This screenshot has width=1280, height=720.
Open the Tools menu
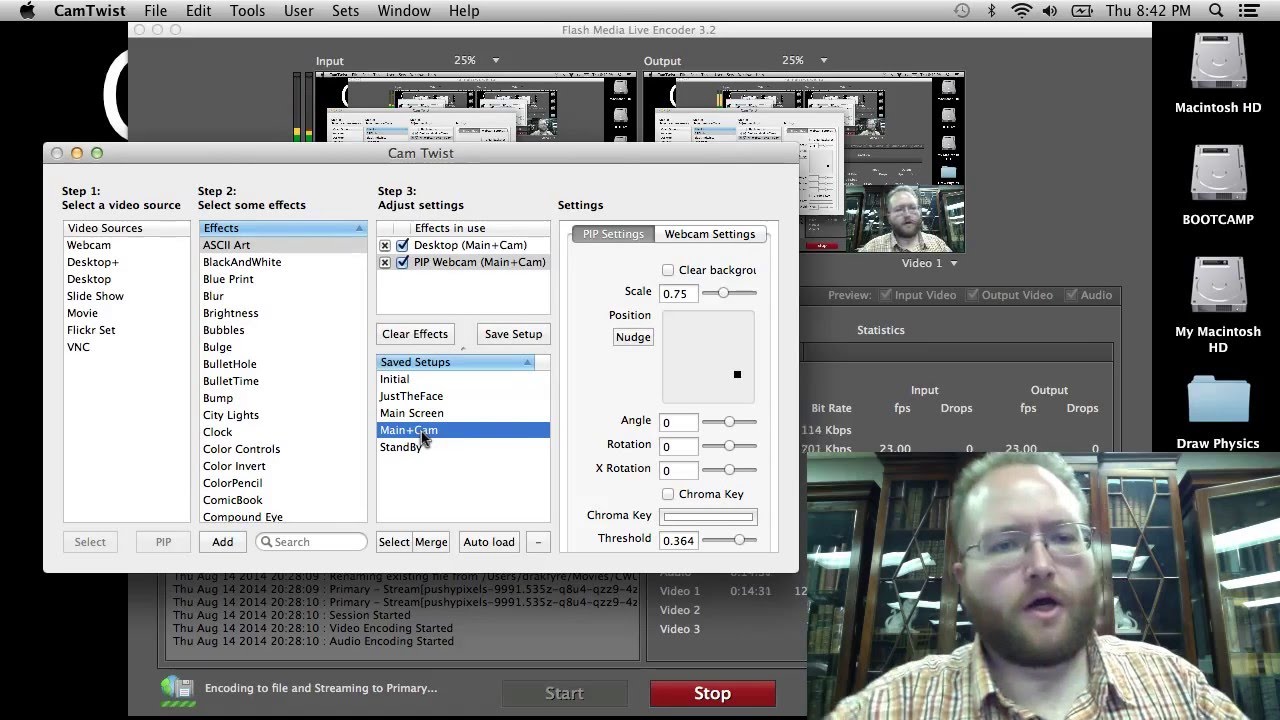(247, 11)
